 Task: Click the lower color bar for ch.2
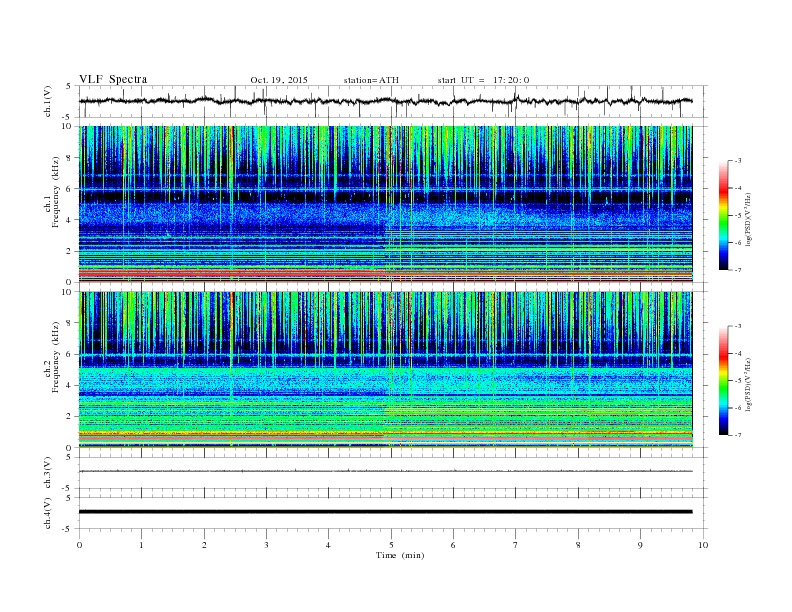tap(723, 380)
